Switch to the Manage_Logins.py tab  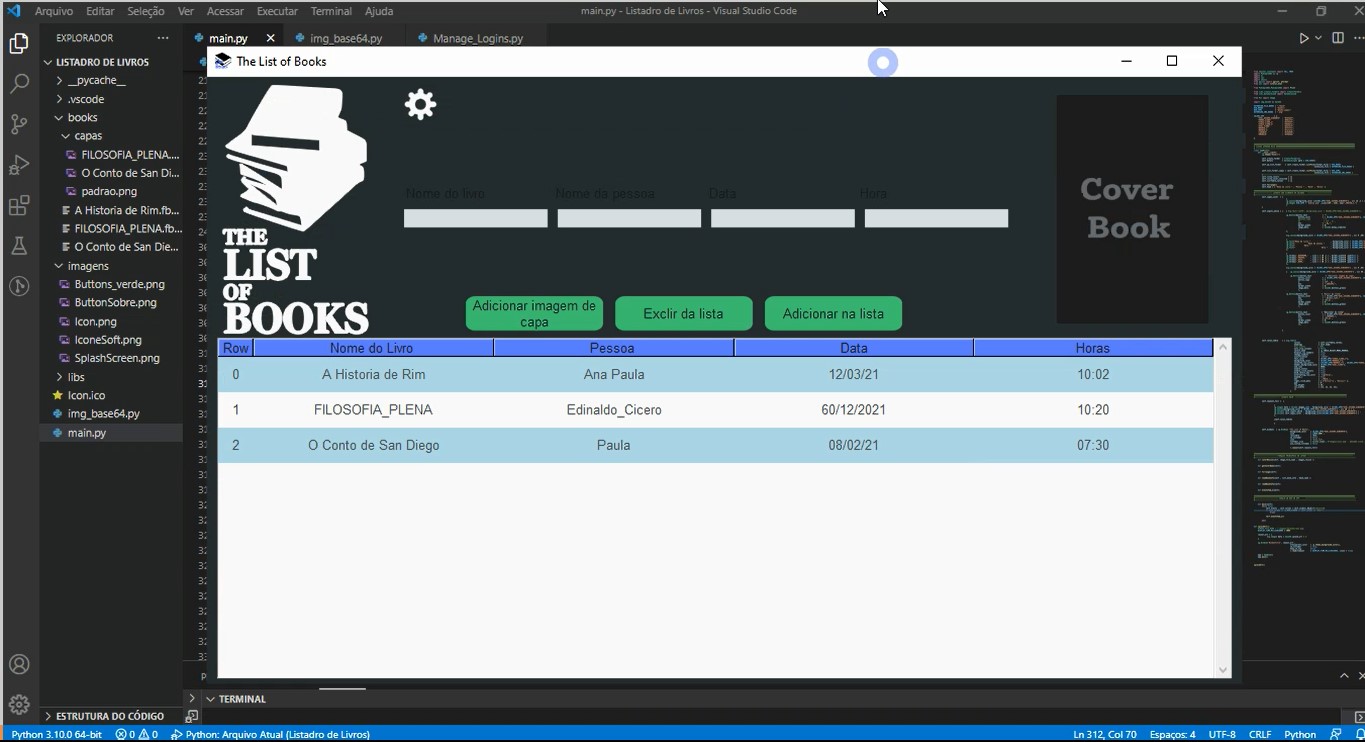(478, 38)
